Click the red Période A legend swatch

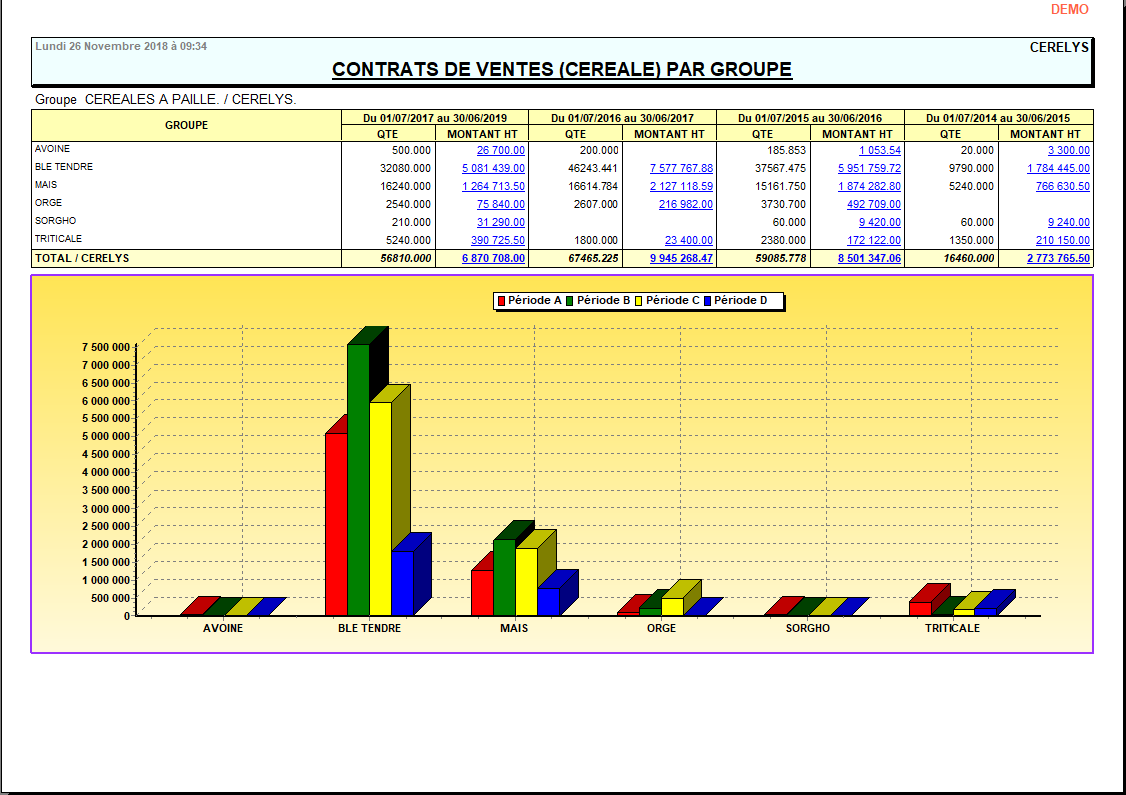pos(502,301)
